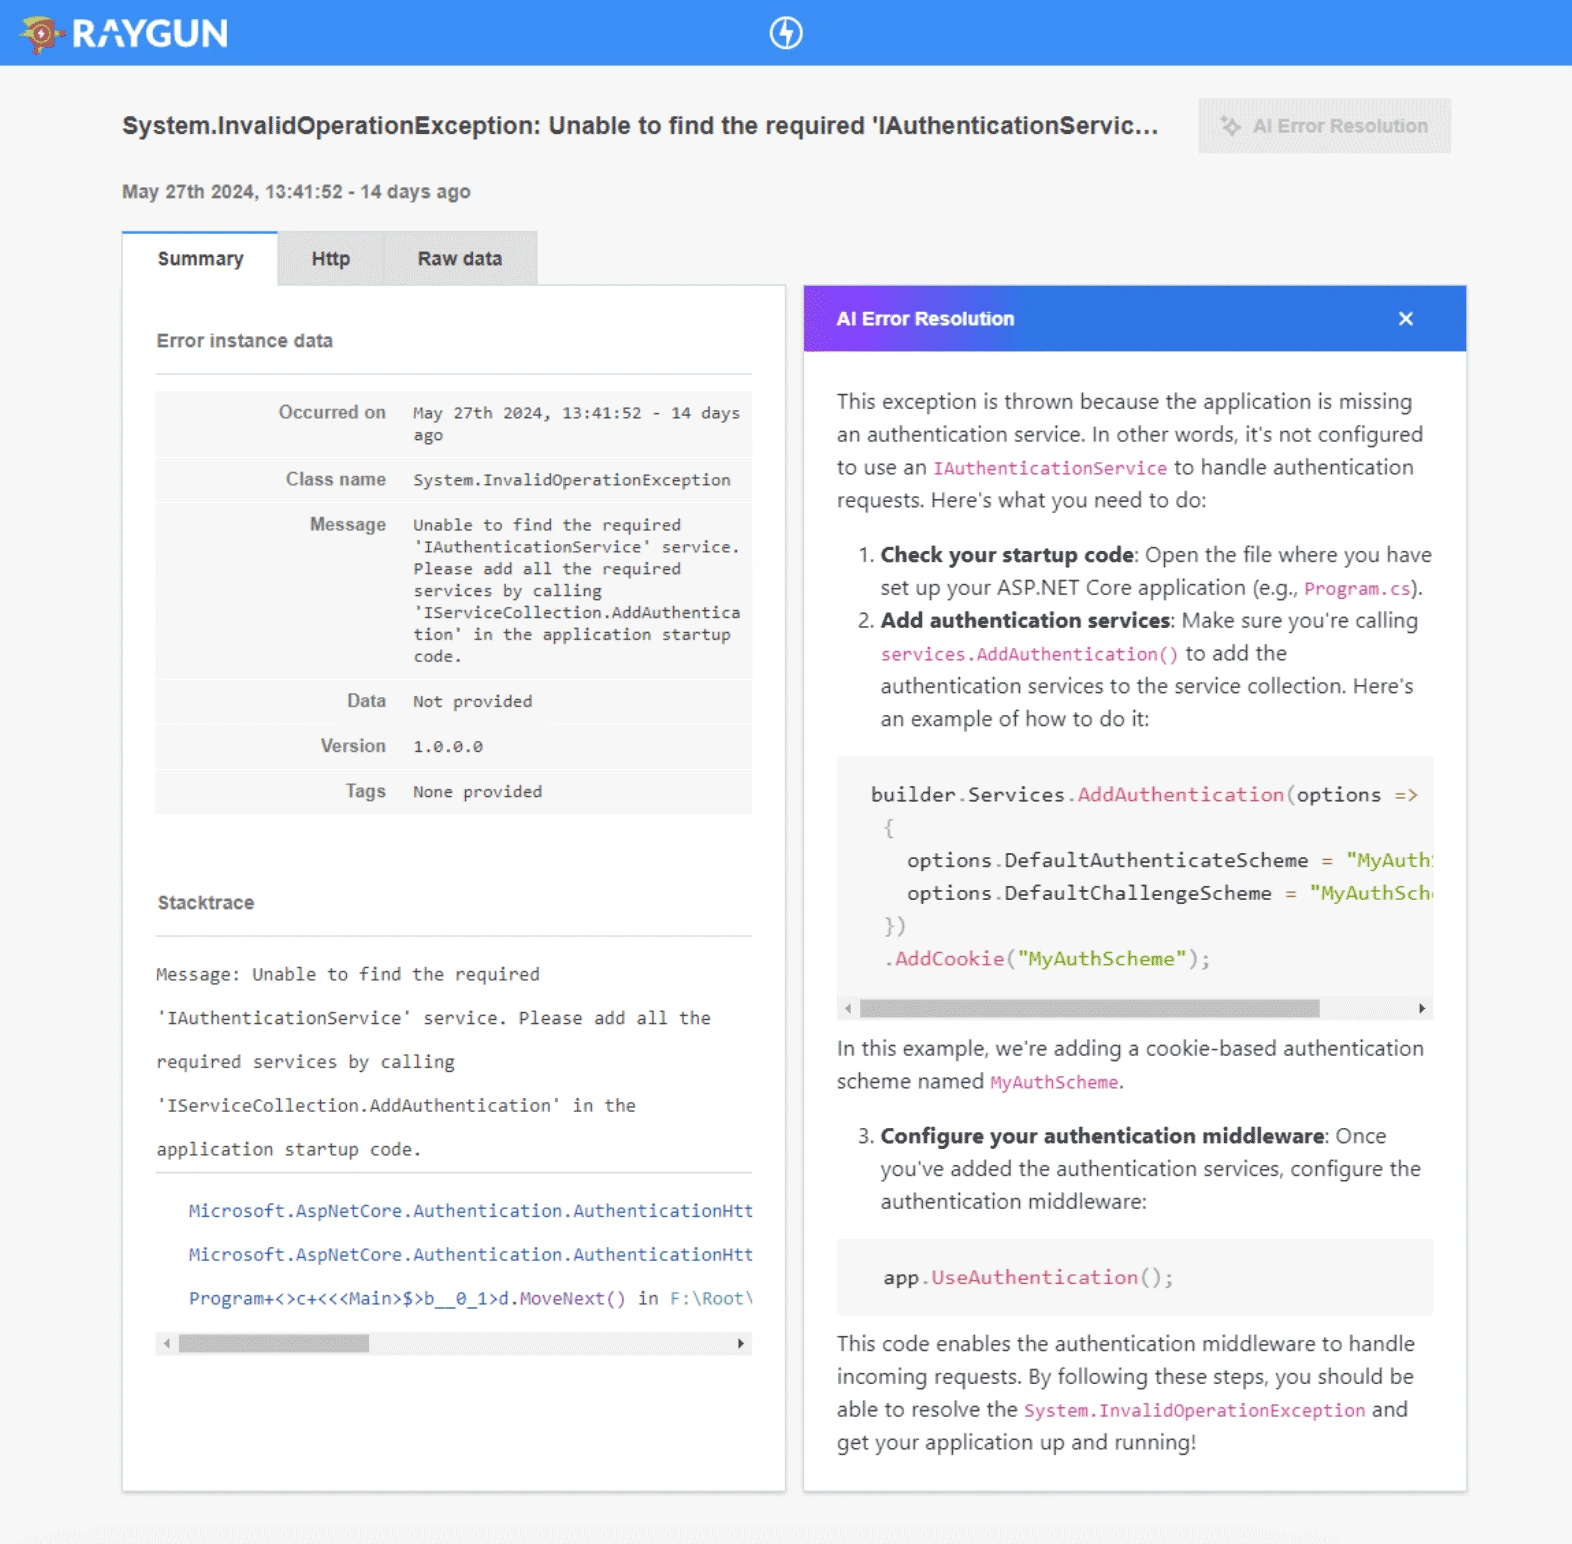Close the AI Error Resolution panel
The width and height of the screenshot is (1572, 1544).
pos(1405,319)
